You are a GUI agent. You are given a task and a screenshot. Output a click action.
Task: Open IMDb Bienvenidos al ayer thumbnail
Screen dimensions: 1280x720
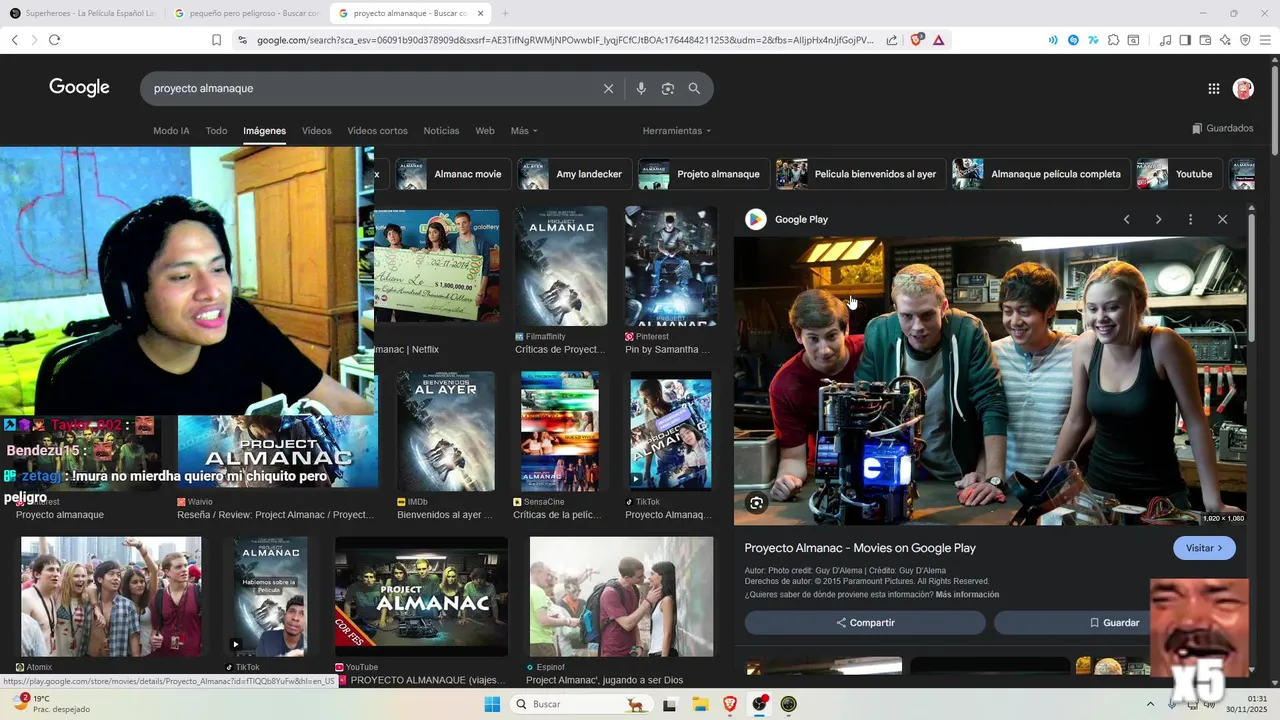[446, 431]
